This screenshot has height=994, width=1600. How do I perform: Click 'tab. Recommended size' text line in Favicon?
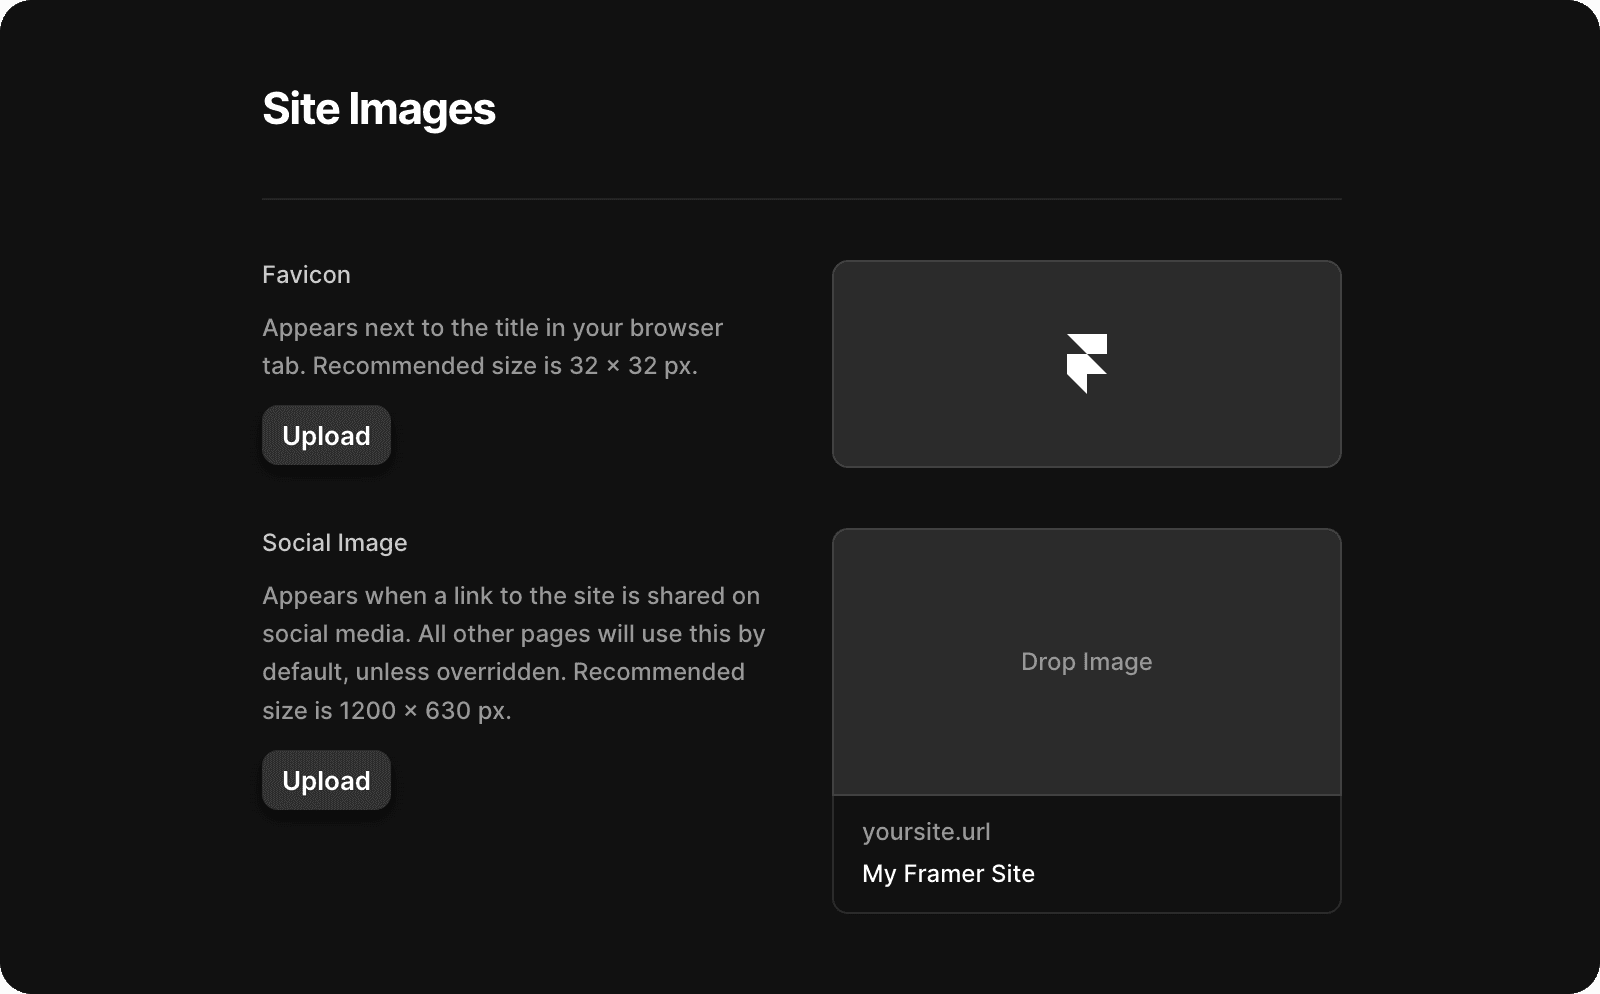pyautogui.click(x=479, y=366)
